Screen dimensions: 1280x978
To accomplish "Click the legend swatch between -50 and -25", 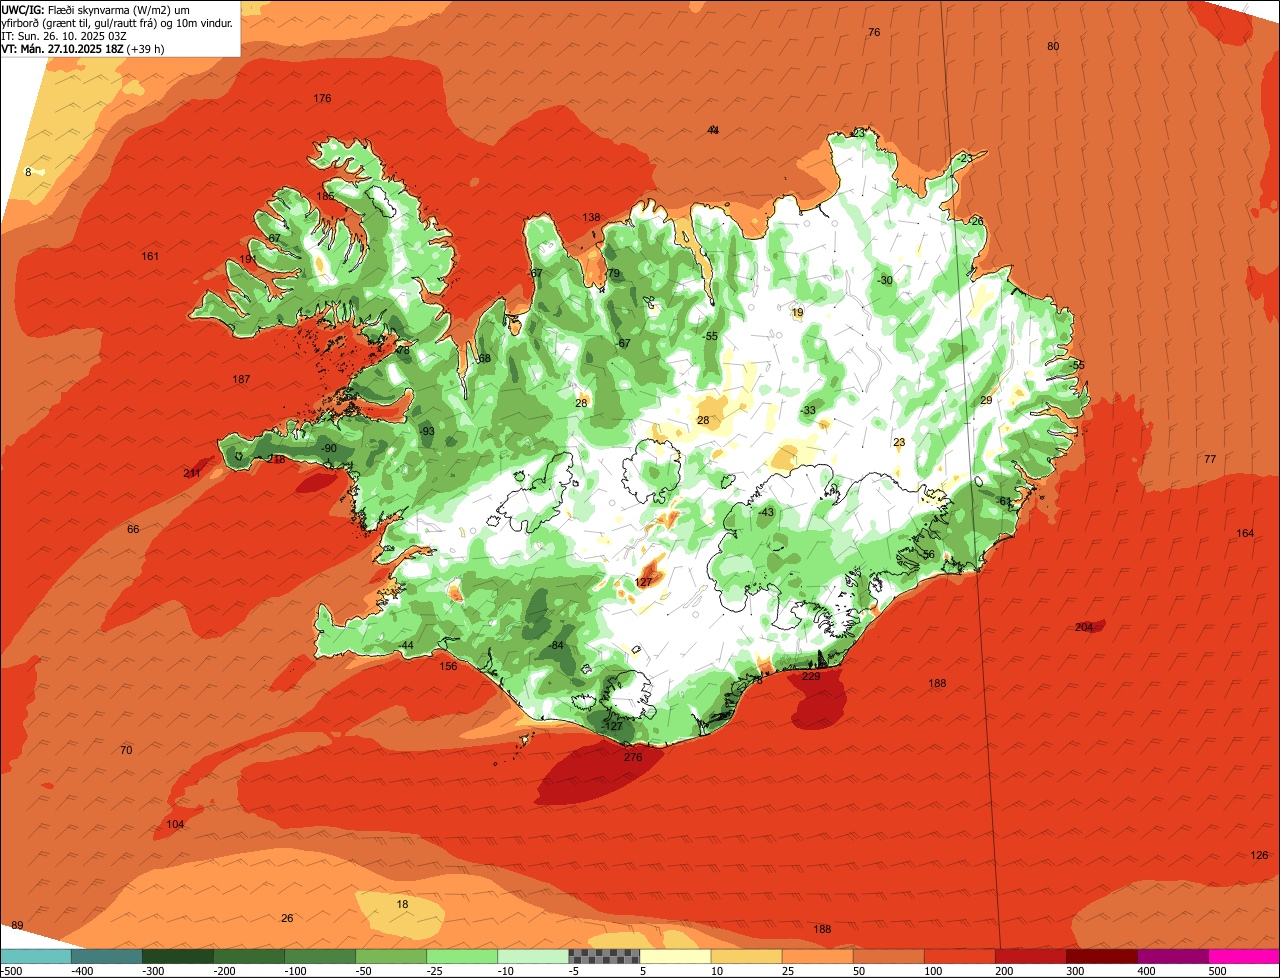I will coord(390,956).
